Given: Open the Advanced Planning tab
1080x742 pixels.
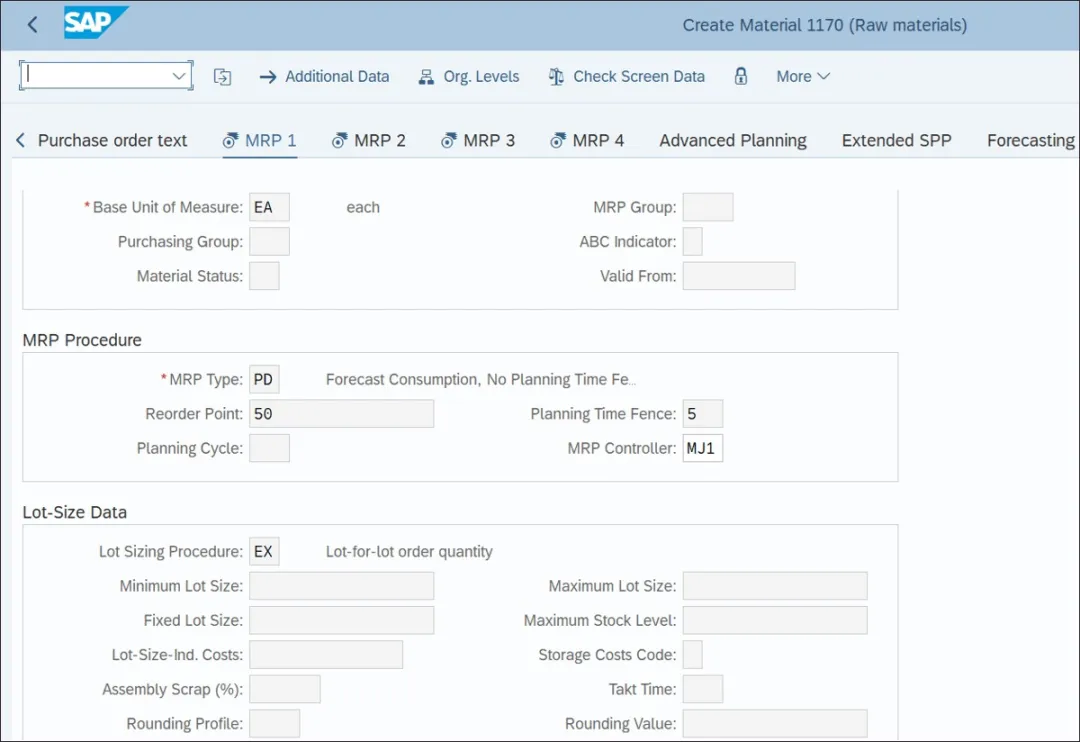Looking at the screenshot, I should pos(733,141).
